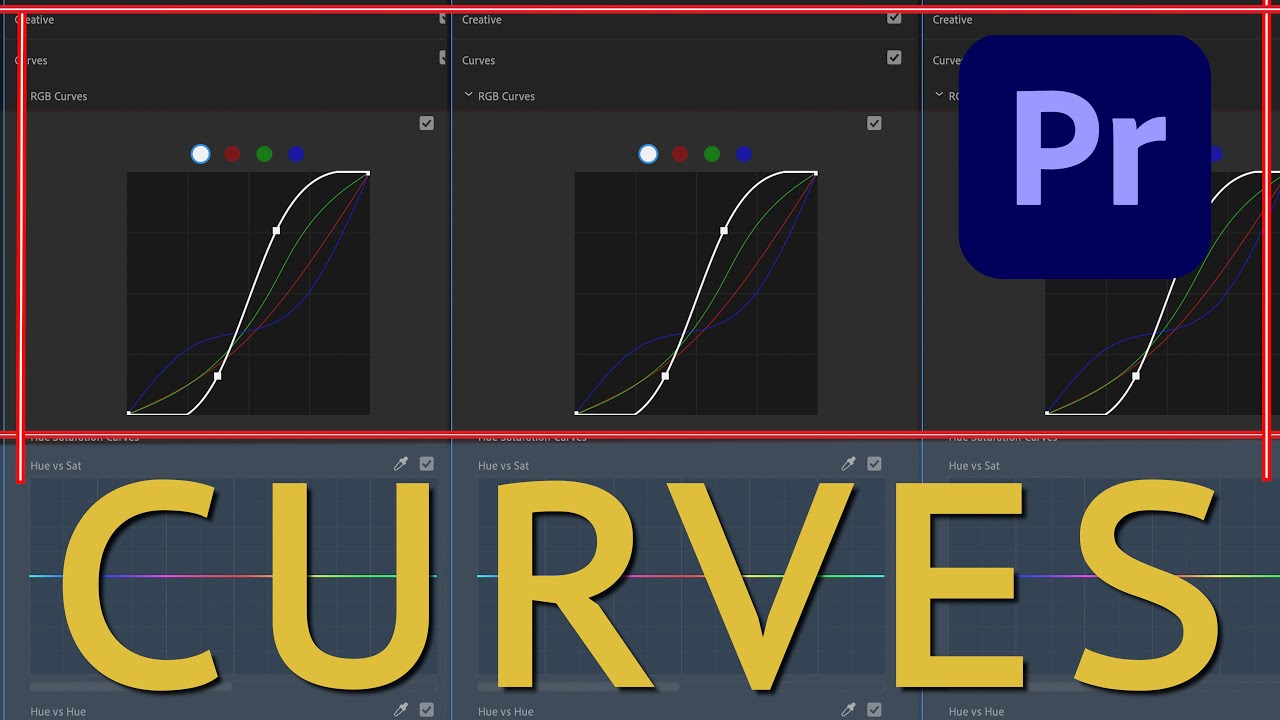Toggle the Hue vs Hue checkbox in the middle panel
This screenshot has width=1280, height=720.
[x=874, y=710]
